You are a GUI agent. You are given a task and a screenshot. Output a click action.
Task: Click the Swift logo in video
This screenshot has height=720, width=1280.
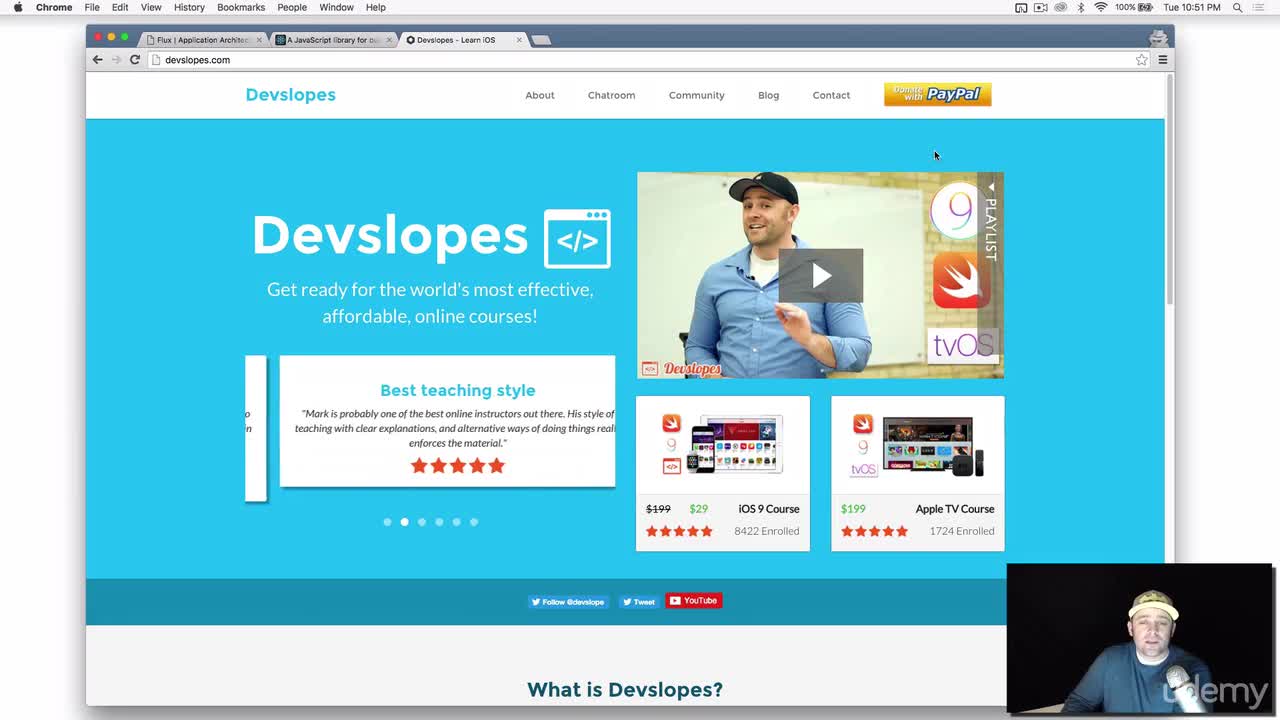coord(960,280)
